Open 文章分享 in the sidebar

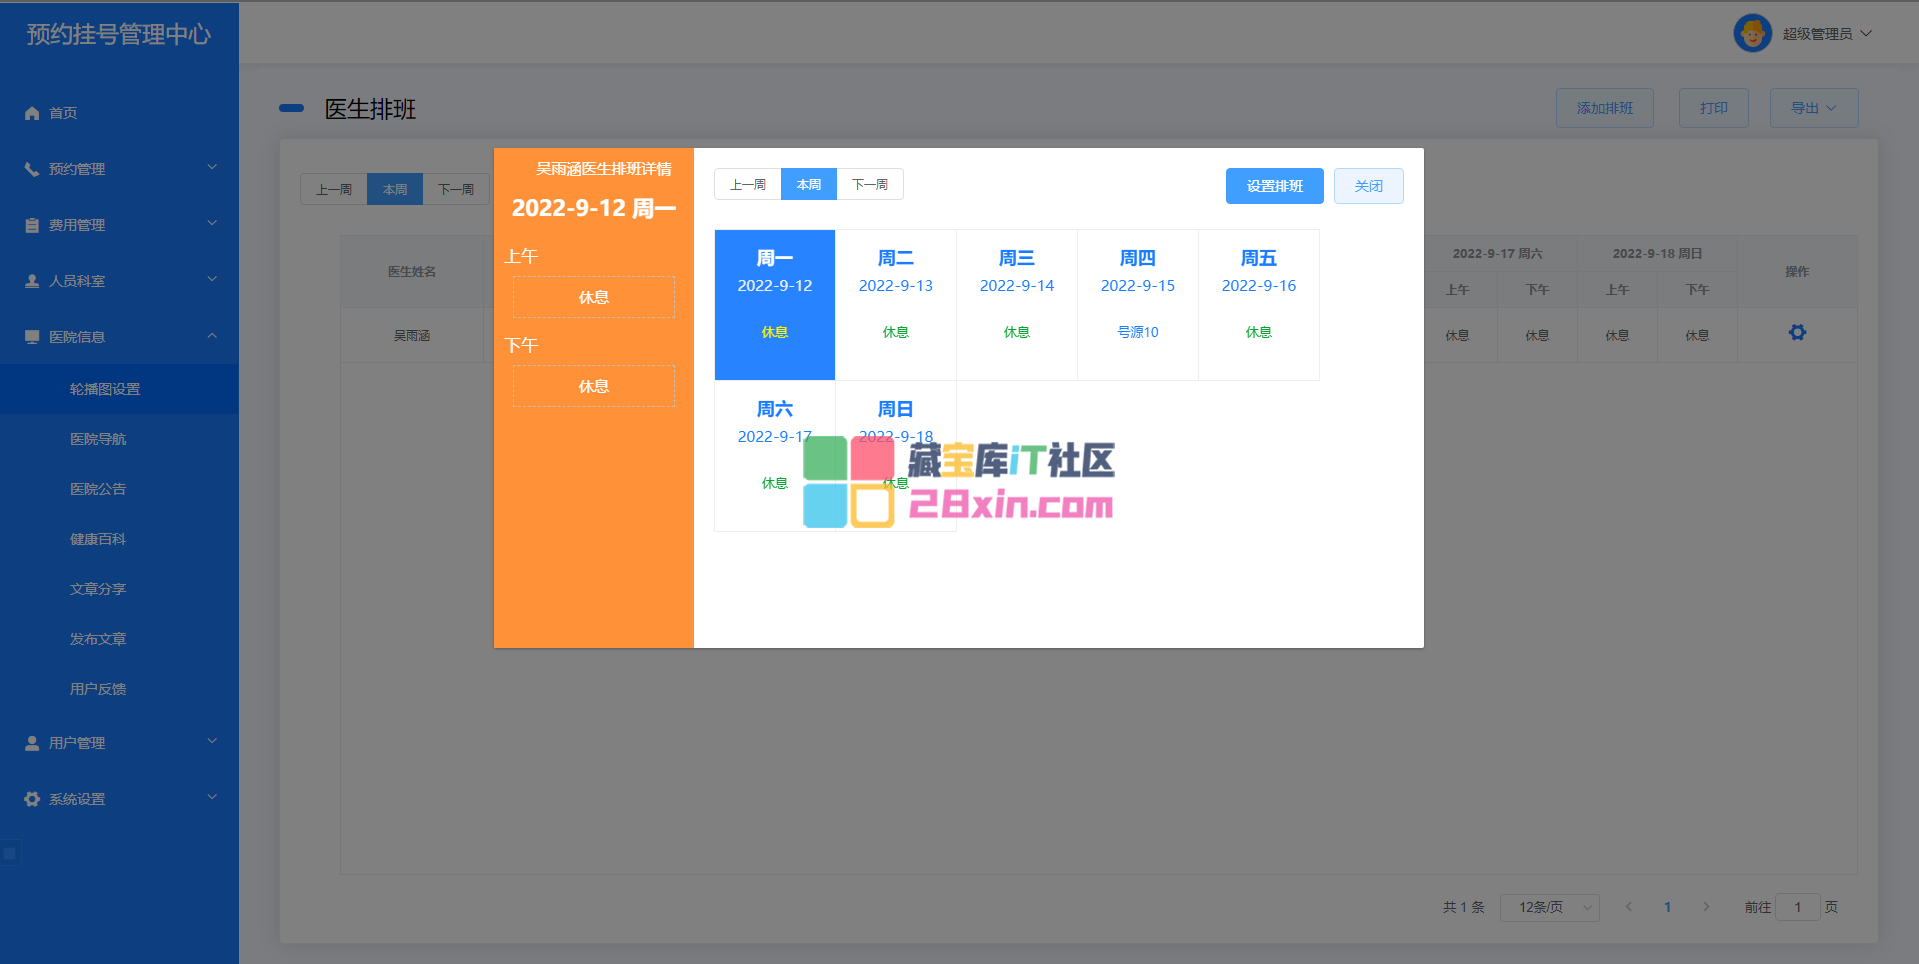119,589
